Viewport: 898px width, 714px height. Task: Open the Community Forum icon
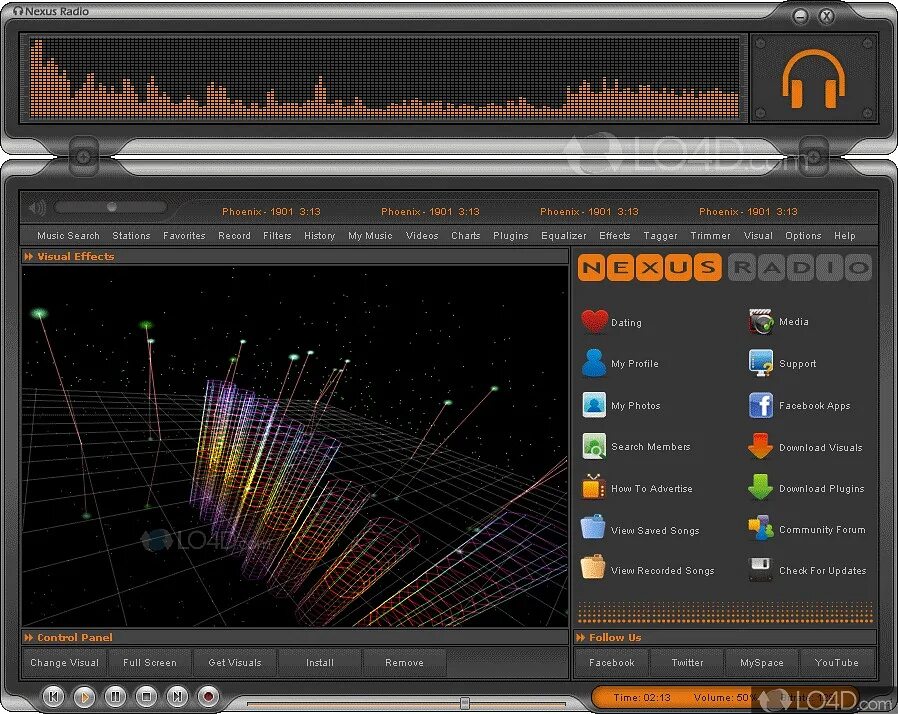tap(761, 528)
